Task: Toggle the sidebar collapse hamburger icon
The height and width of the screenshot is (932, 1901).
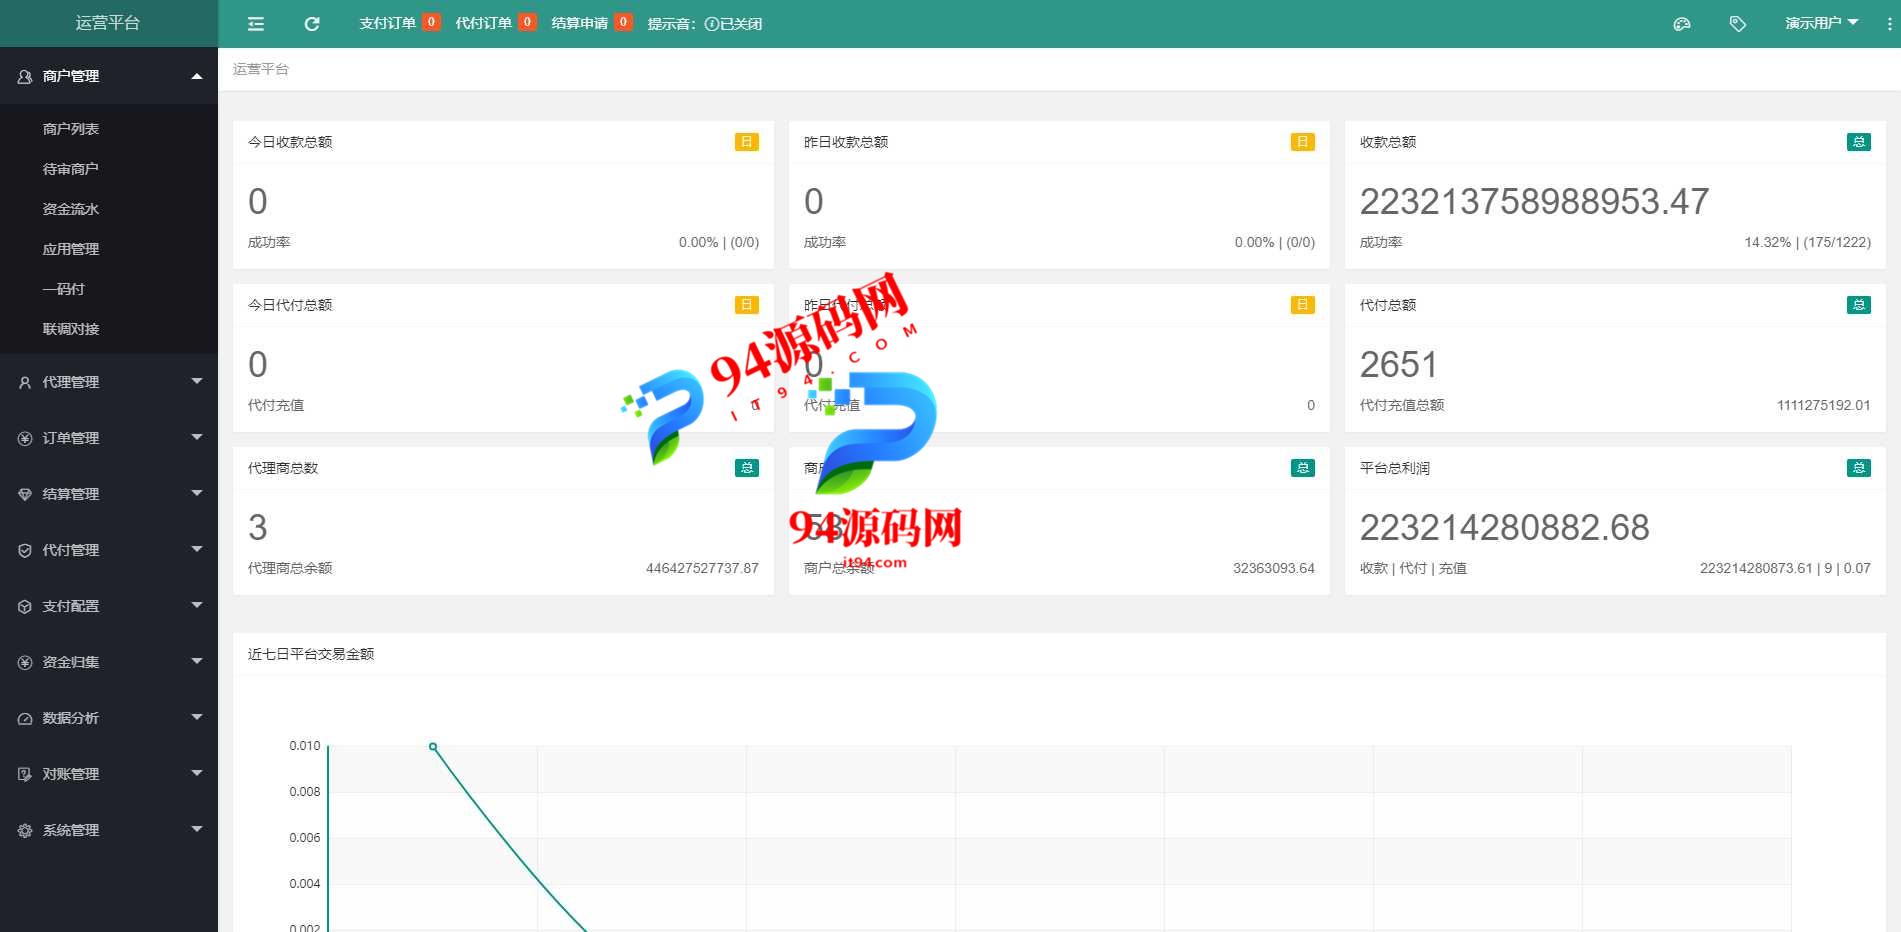Action: (256, 24)
